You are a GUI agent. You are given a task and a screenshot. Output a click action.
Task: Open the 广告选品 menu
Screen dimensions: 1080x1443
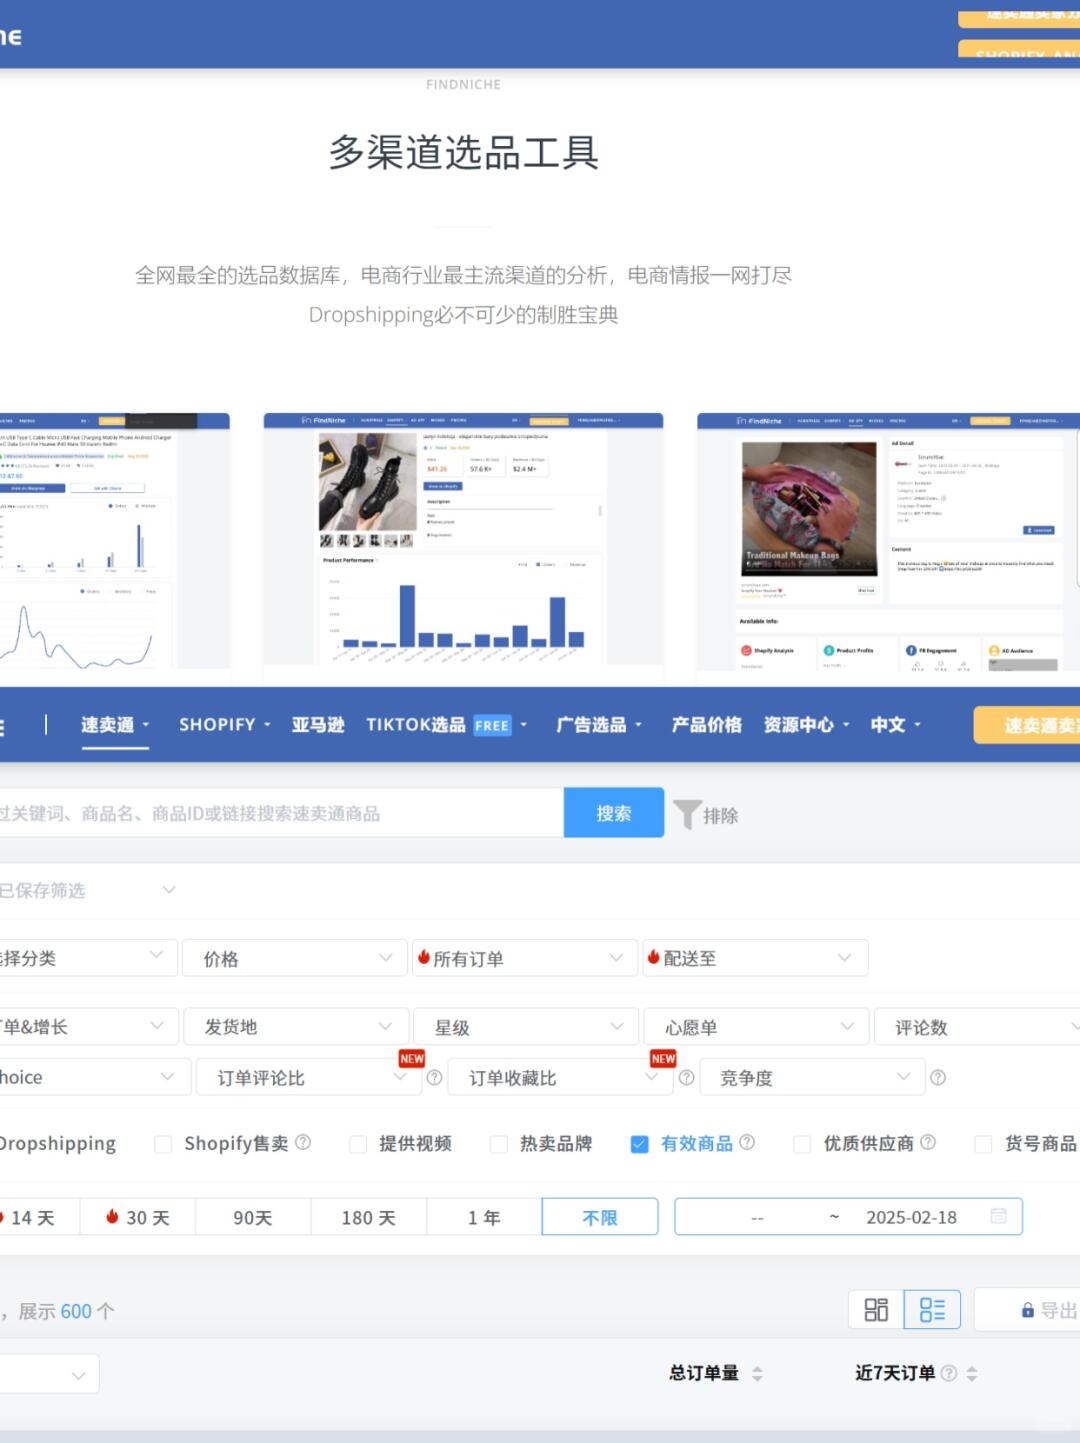click(599, 725)
